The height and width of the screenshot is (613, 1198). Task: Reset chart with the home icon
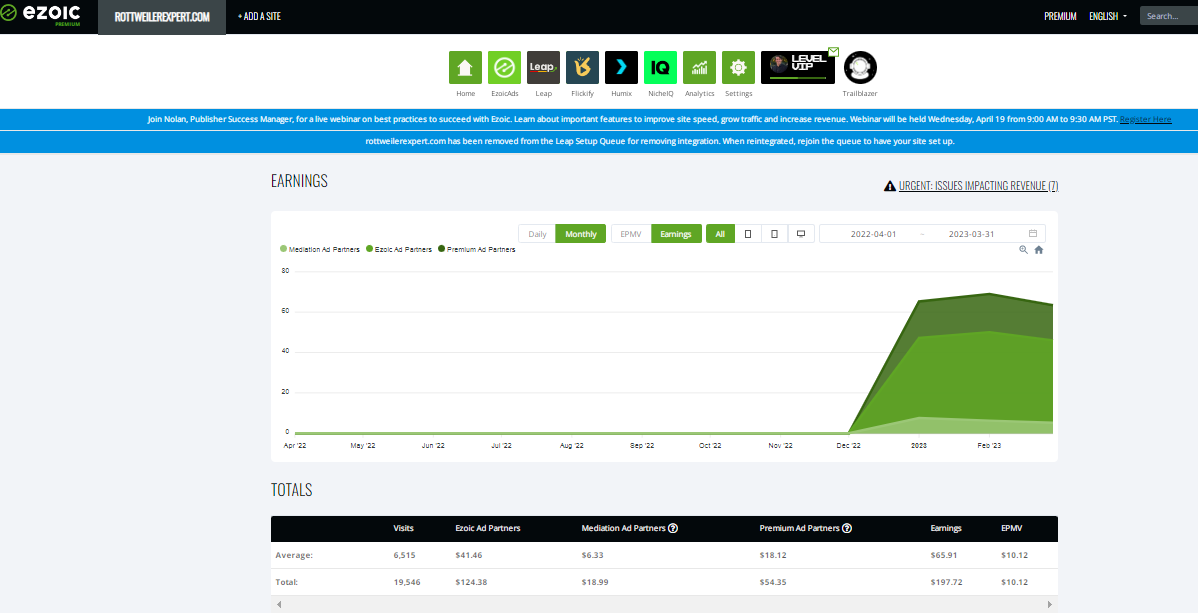pyautogui.click(x=1038, y=250)
